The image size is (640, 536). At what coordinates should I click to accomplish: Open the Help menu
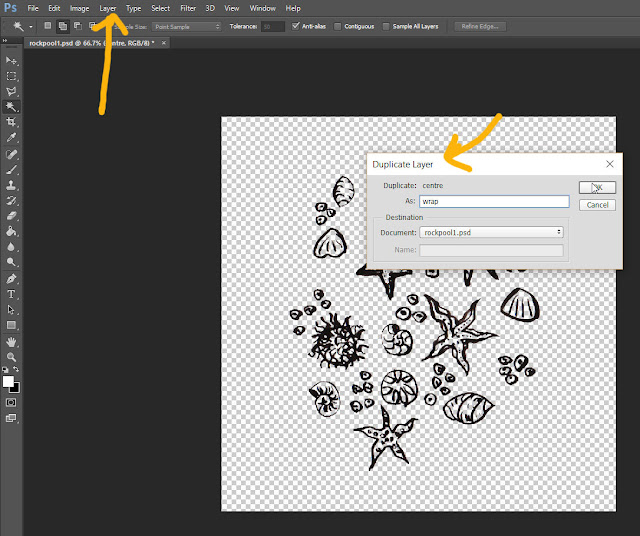click(293, 8)
